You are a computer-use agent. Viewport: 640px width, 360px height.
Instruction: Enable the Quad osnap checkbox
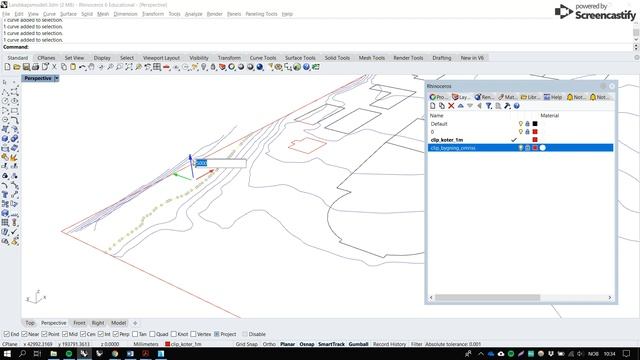point(152,334)
